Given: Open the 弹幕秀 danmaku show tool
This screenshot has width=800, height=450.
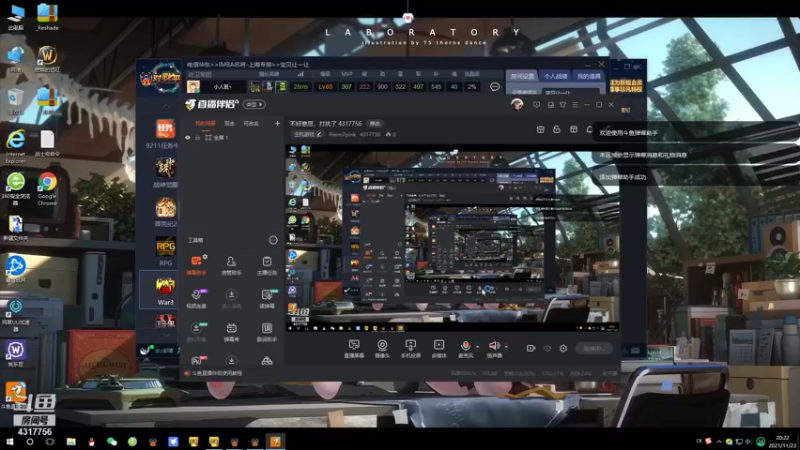Looking at the screenshot, I should (x=231, y=332).
